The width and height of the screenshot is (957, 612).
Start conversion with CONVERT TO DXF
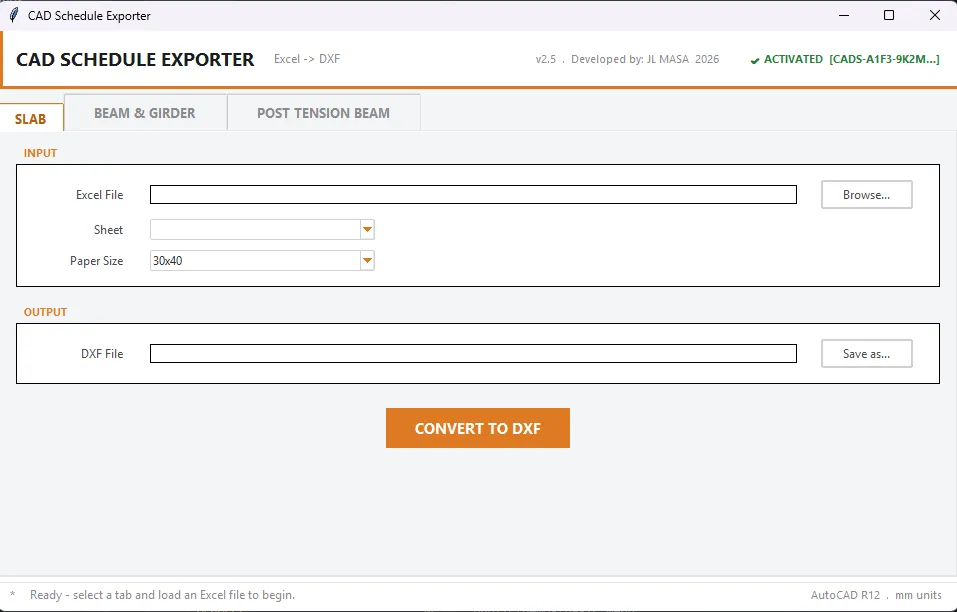click(478, 428)
